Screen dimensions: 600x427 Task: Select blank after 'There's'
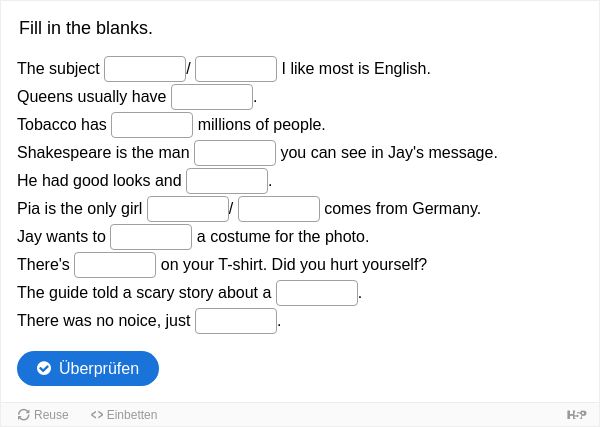115,265
